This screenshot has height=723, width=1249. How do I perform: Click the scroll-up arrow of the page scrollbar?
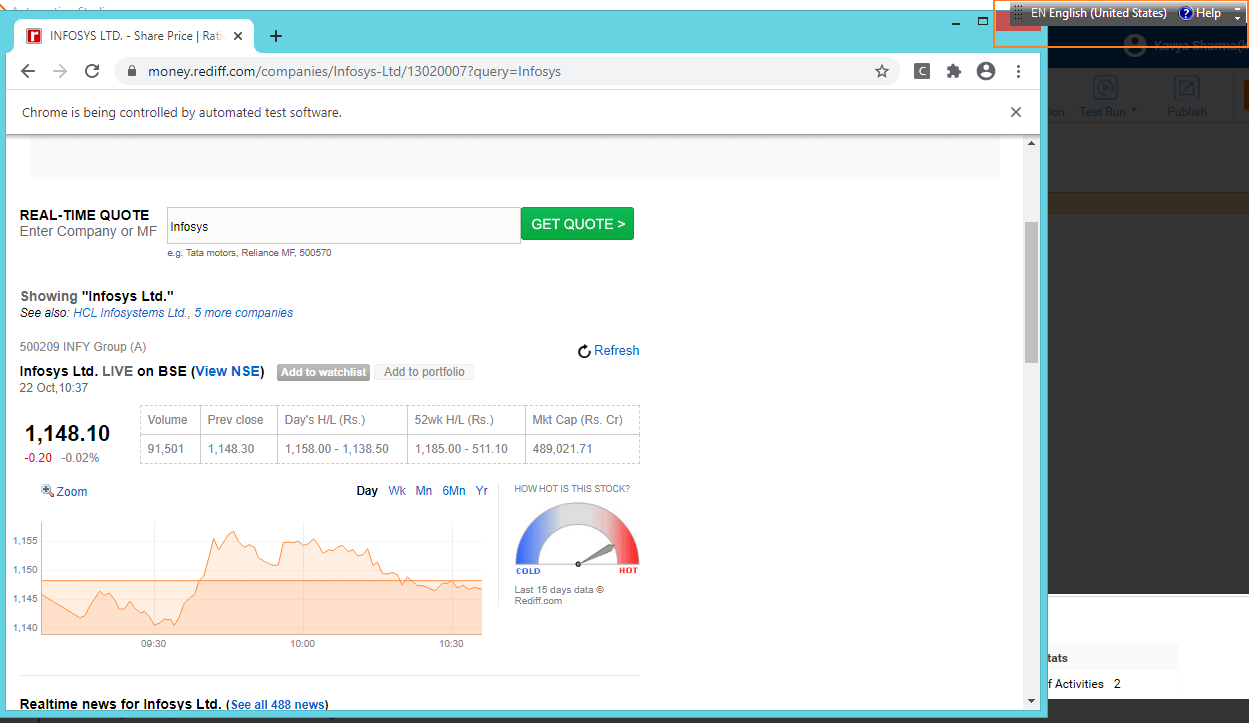(x=1031, y=145)
